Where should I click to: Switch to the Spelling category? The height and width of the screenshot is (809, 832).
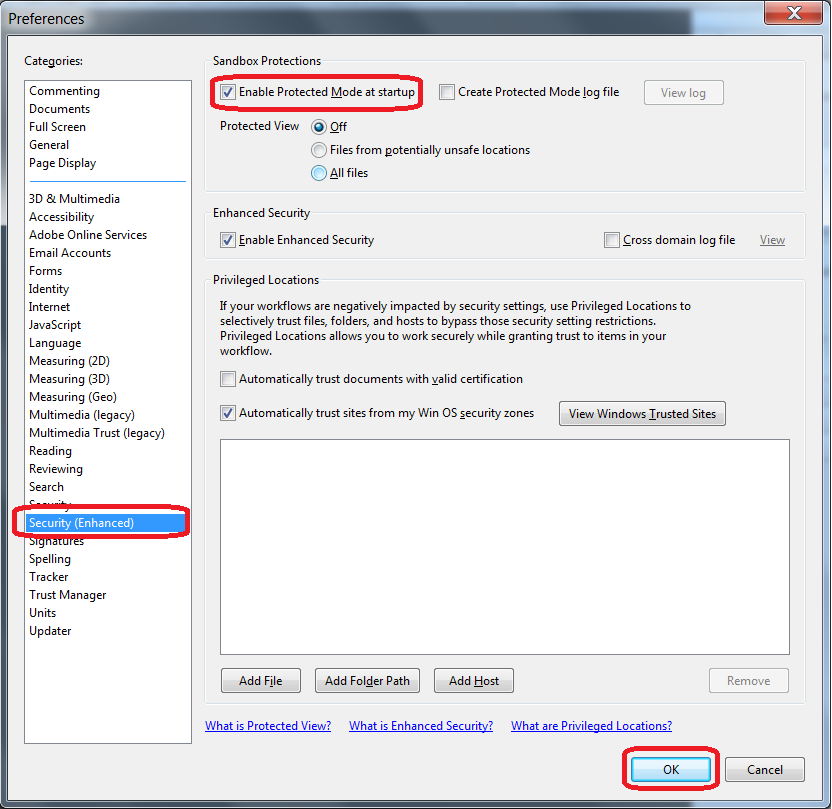point(50,558)
